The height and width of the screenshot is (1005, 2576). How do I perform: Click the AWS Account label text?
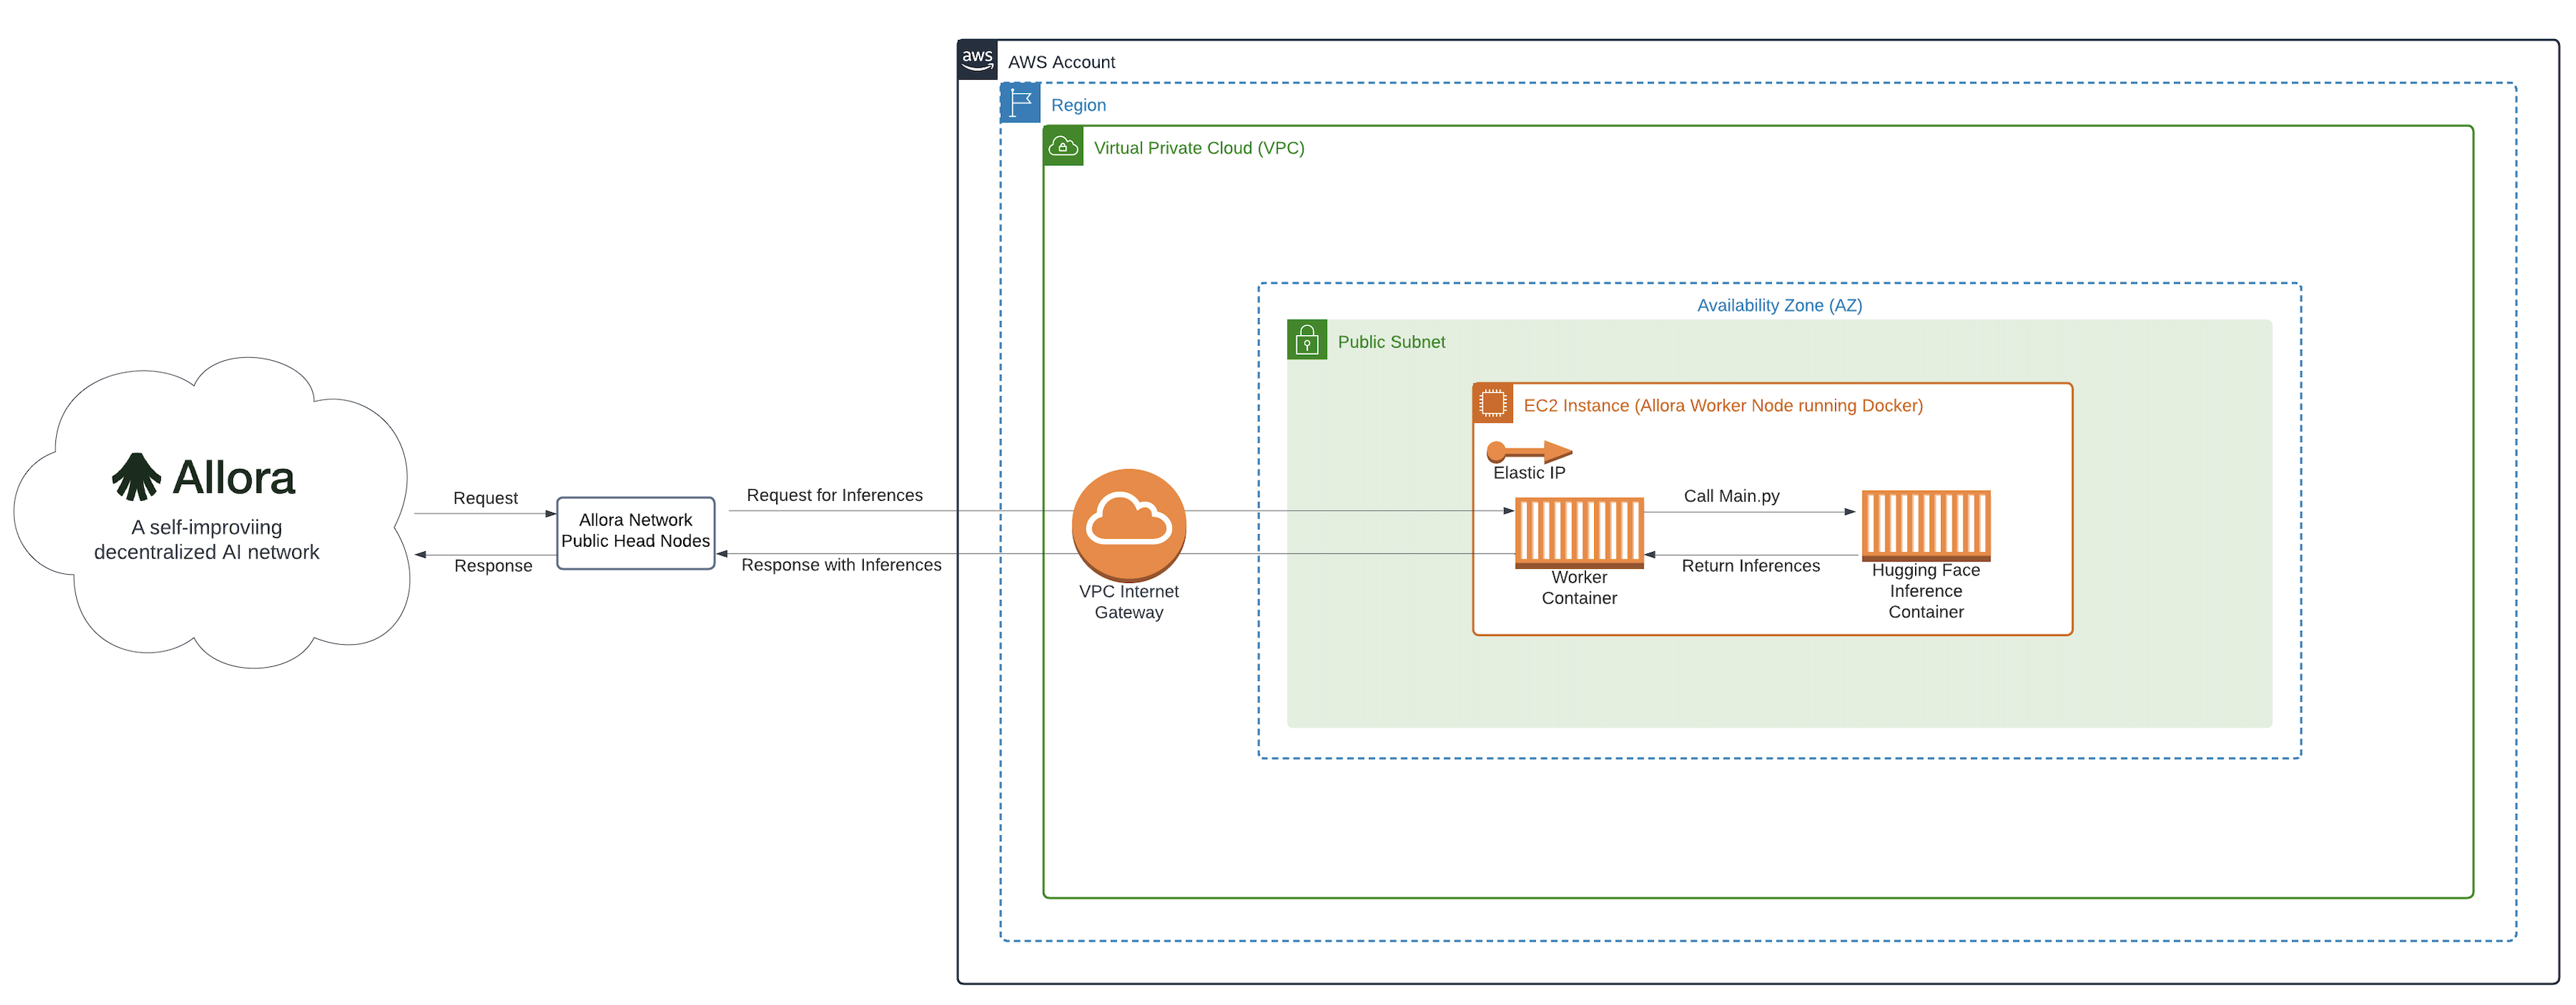click(1061, 62)
